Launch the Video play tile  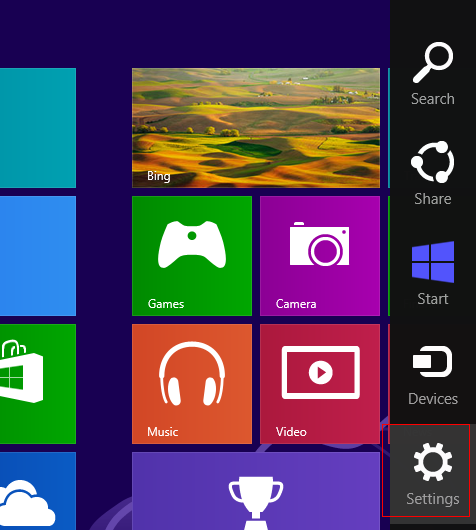click(320, 372)
